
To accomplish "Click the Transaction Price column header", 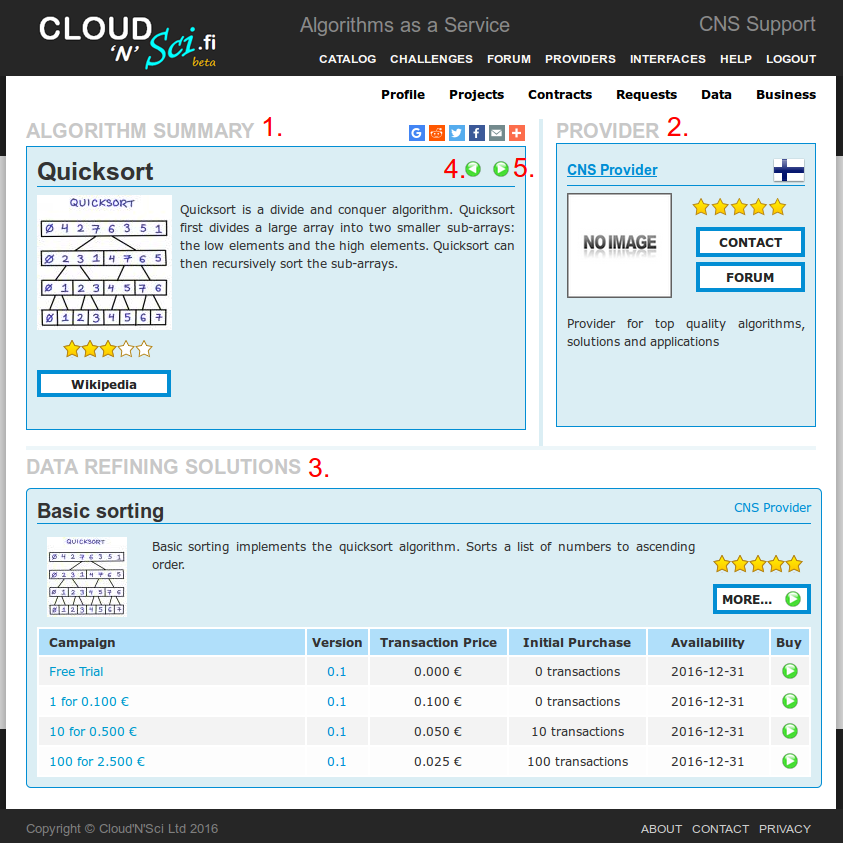I will pyautogui.click(x=438, y=642).
